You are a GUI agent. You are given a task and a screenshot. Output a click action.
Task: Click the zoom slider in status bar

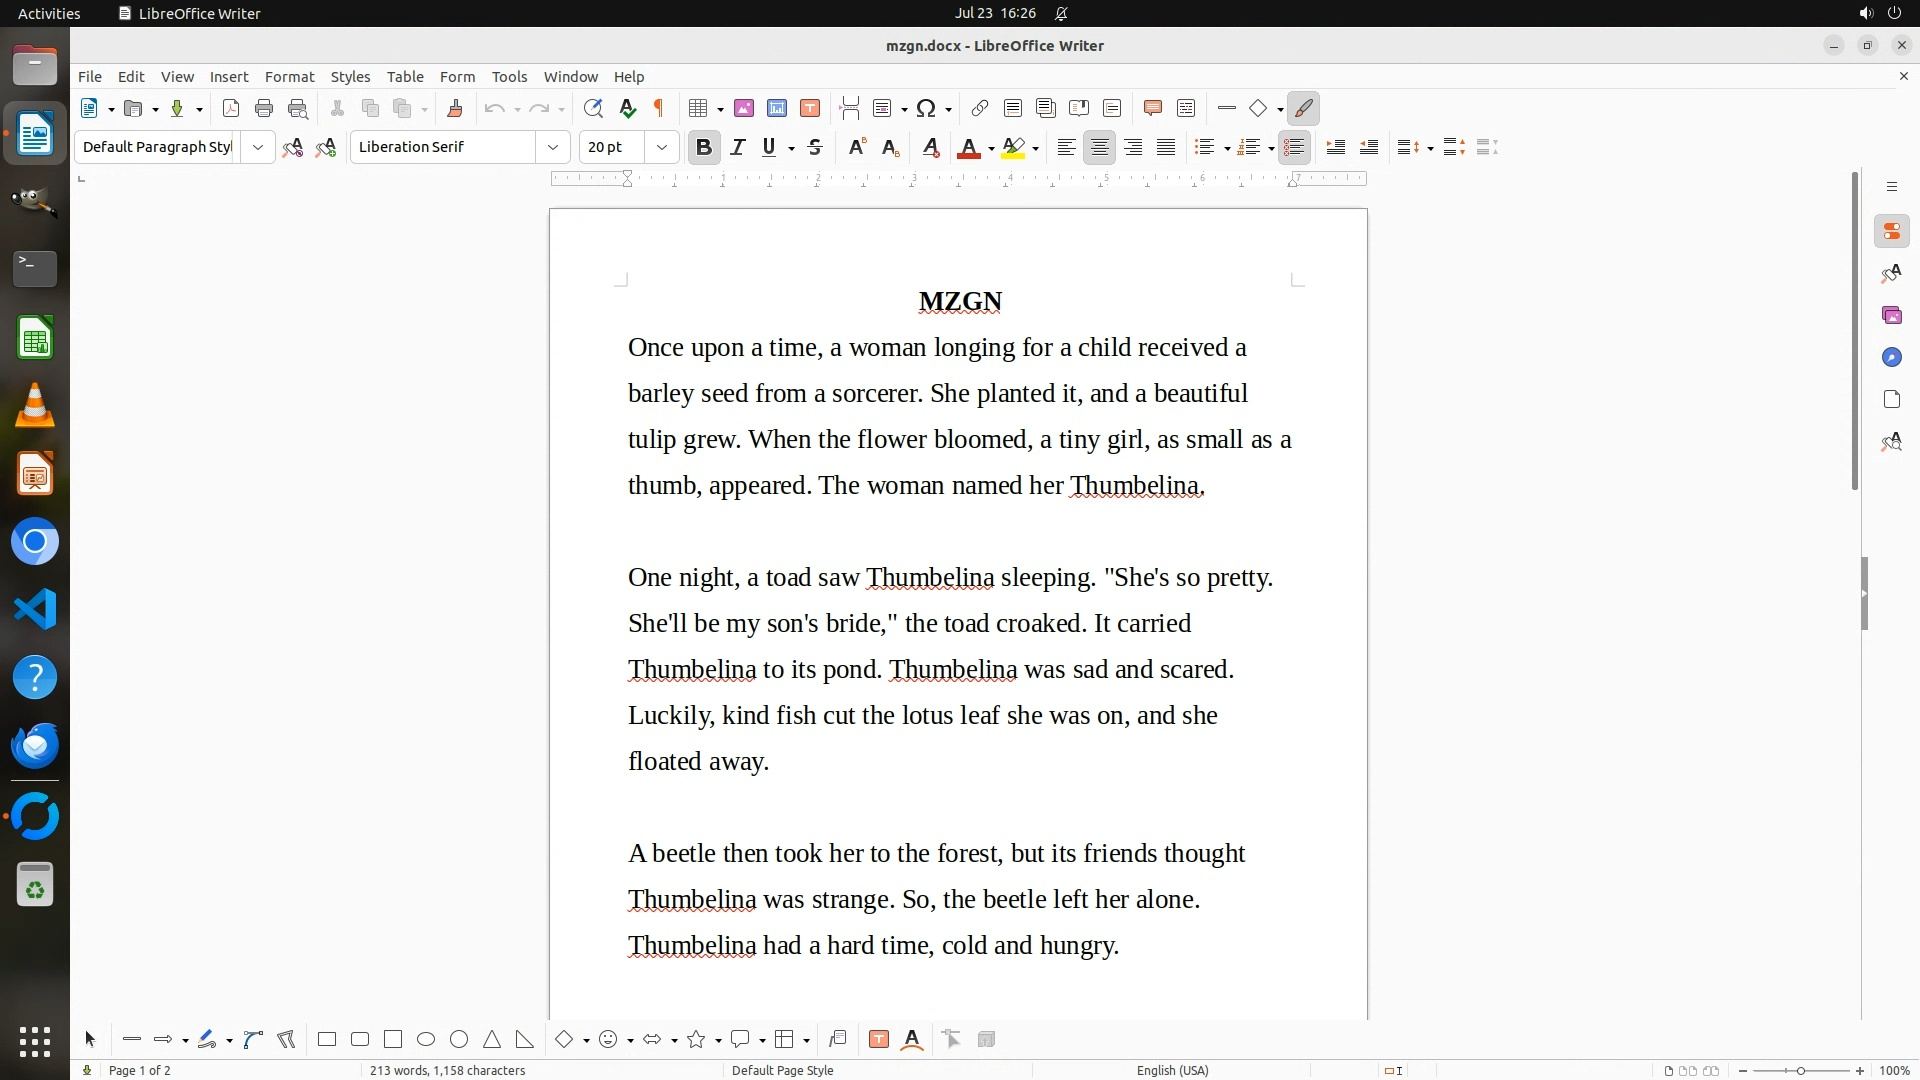[1800, 1070]
